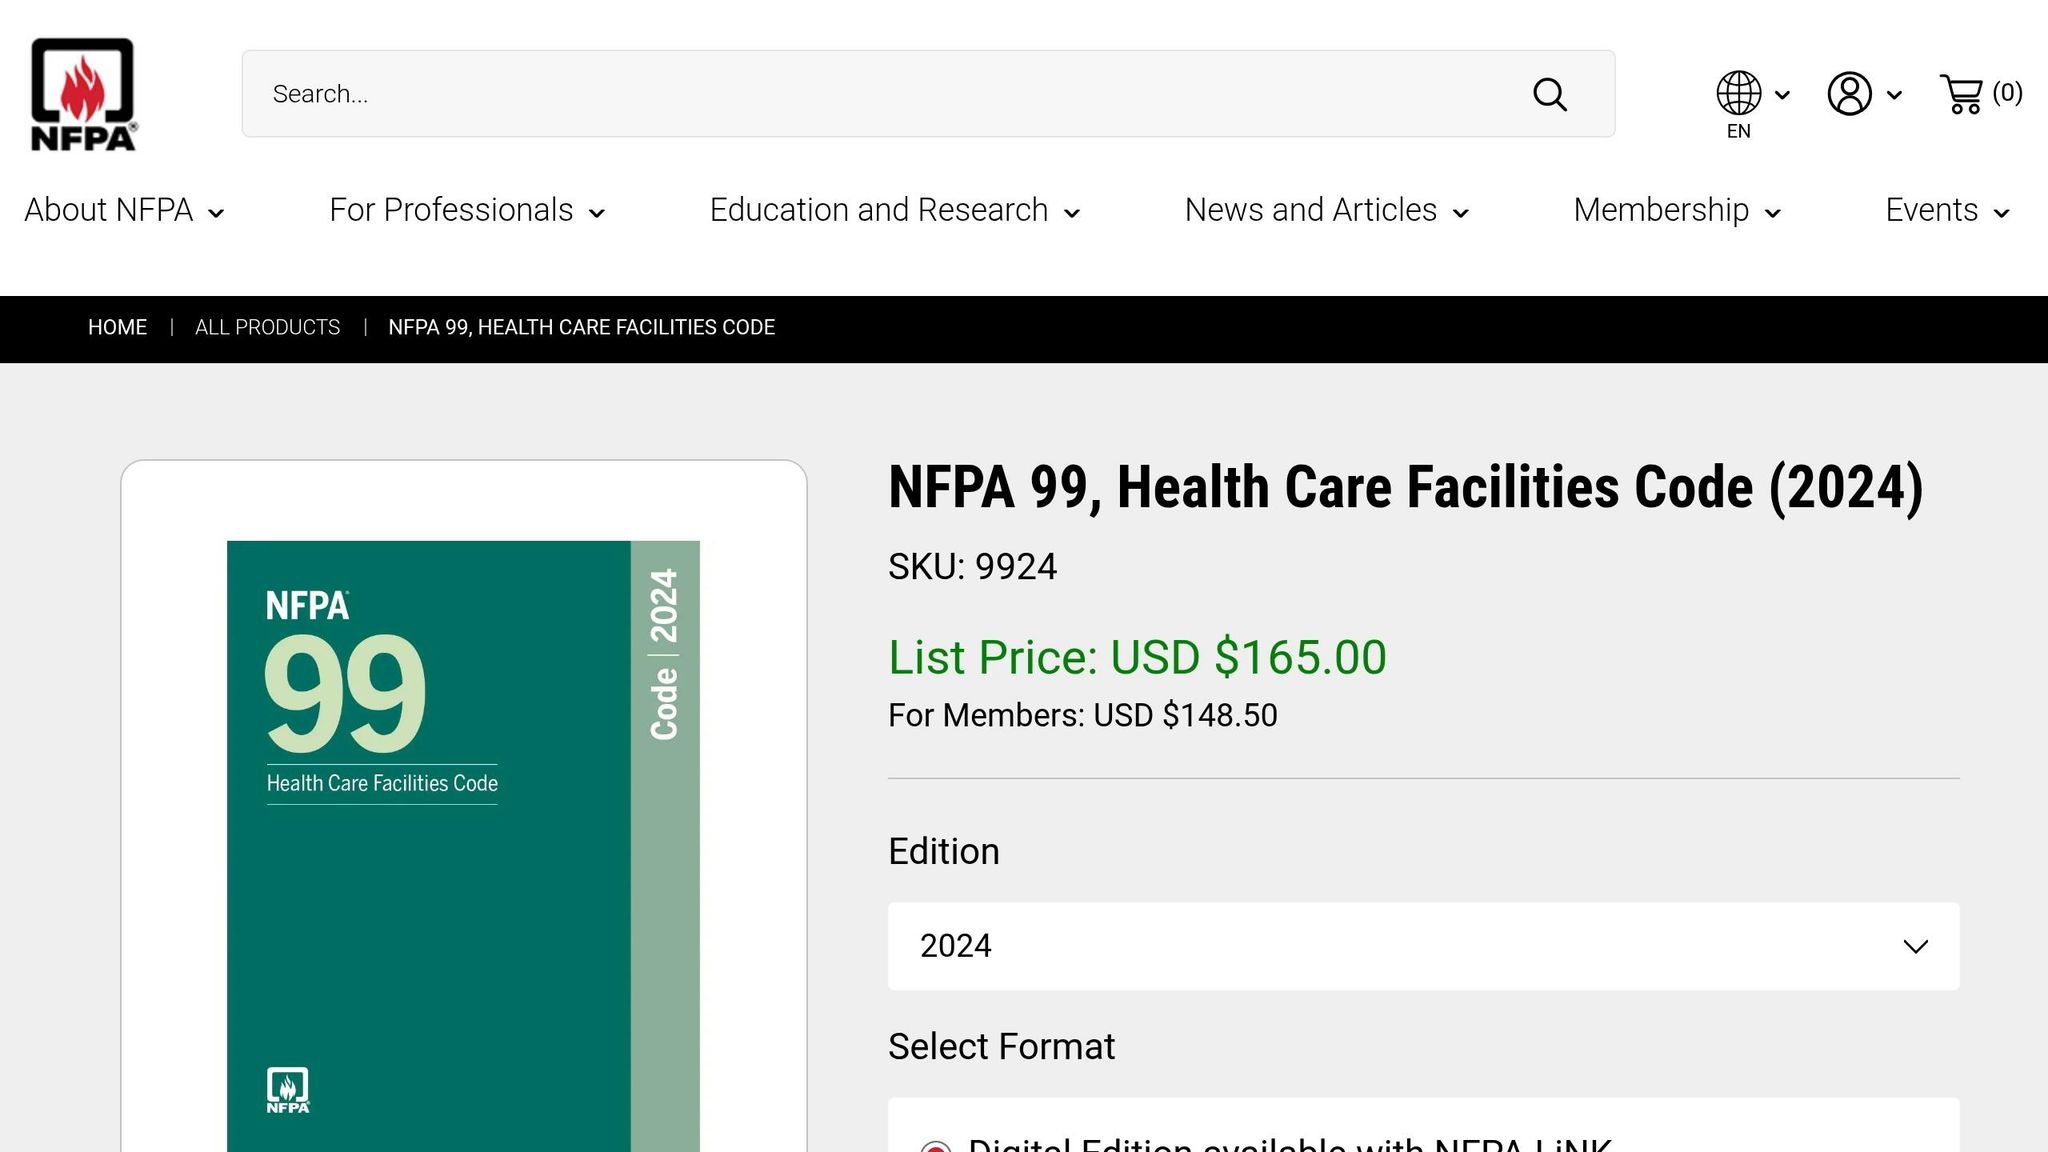Click the List Price USD $165.00 text

tap(1137, 657)
